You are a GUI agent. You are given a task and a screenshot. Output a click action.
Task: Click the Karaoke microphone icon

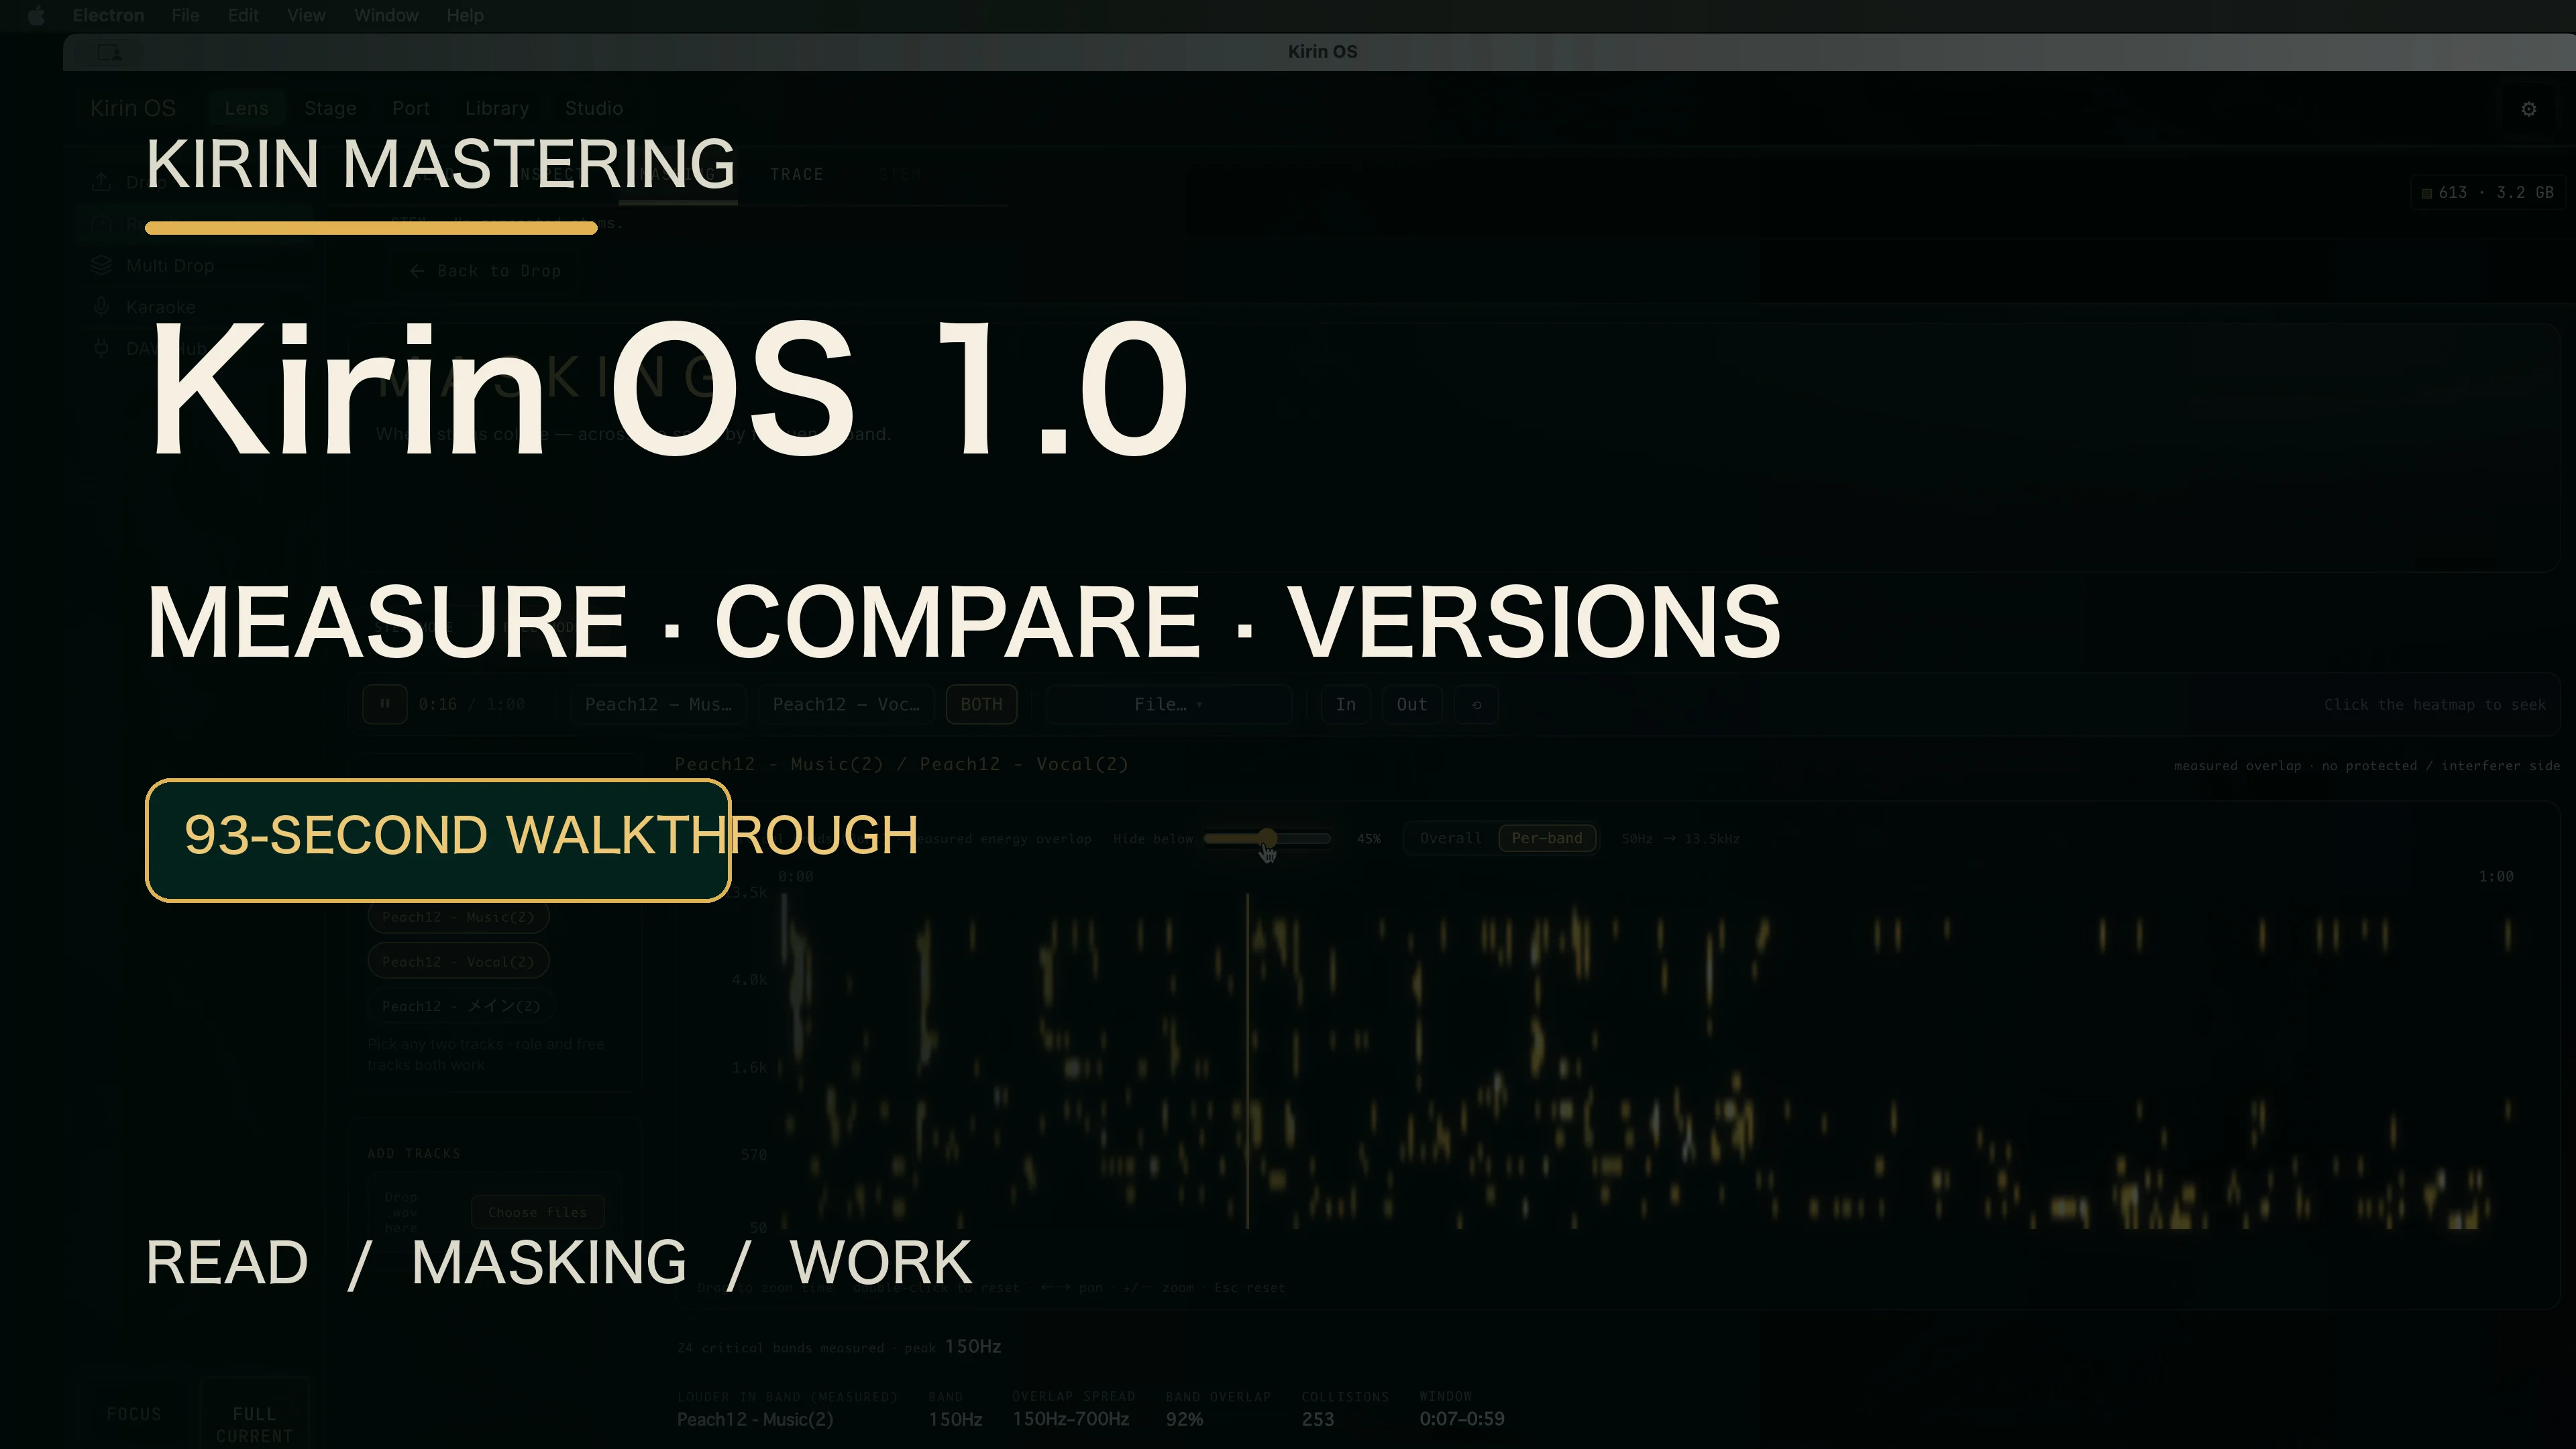point(101,307)
